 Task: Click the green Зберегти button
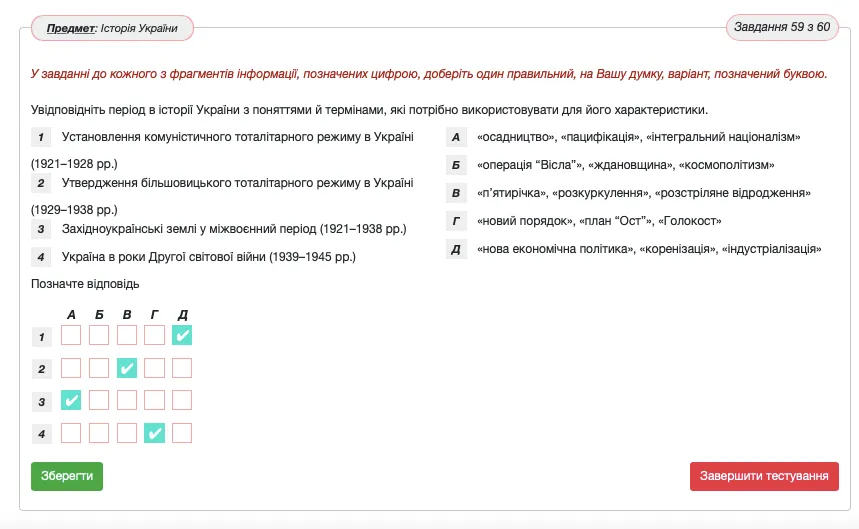coord(67,476)
